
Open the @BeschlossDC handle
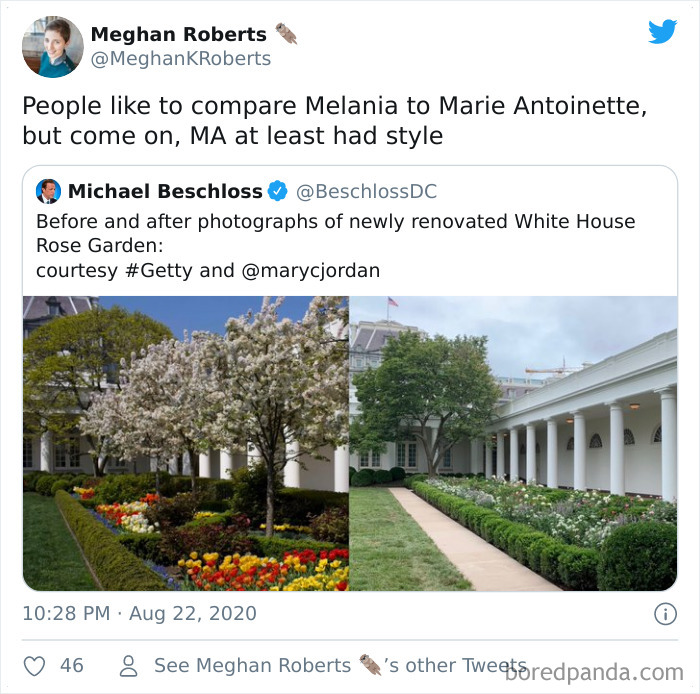pos(367,191)
